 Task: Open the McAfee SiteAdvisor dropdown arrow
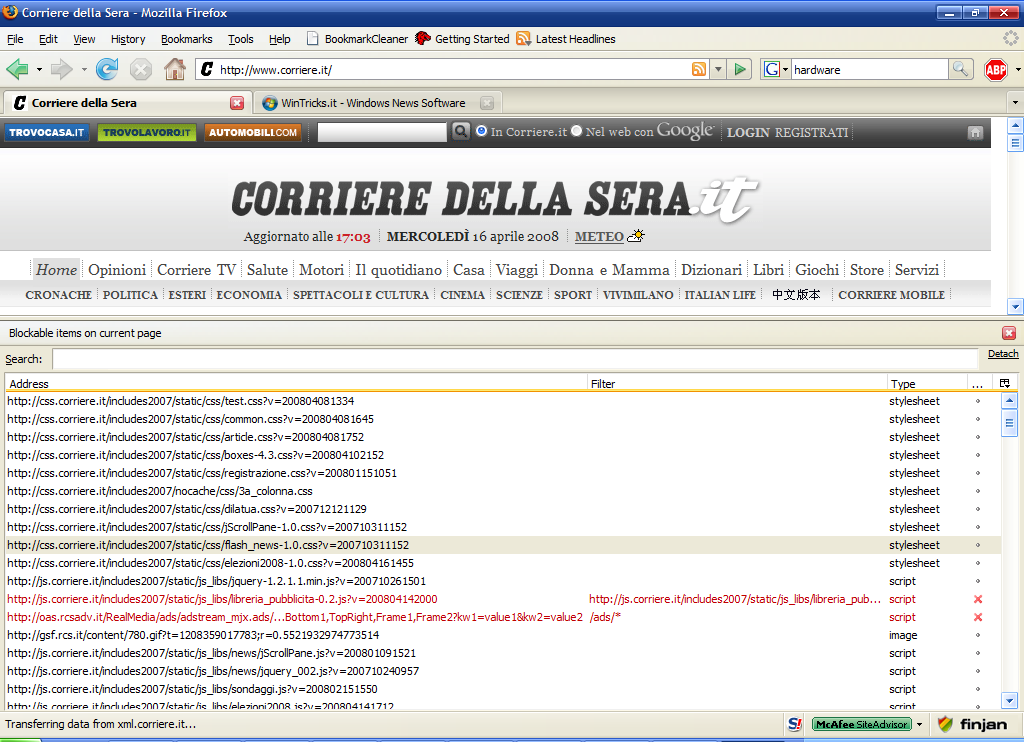click(x=920, y=724)
